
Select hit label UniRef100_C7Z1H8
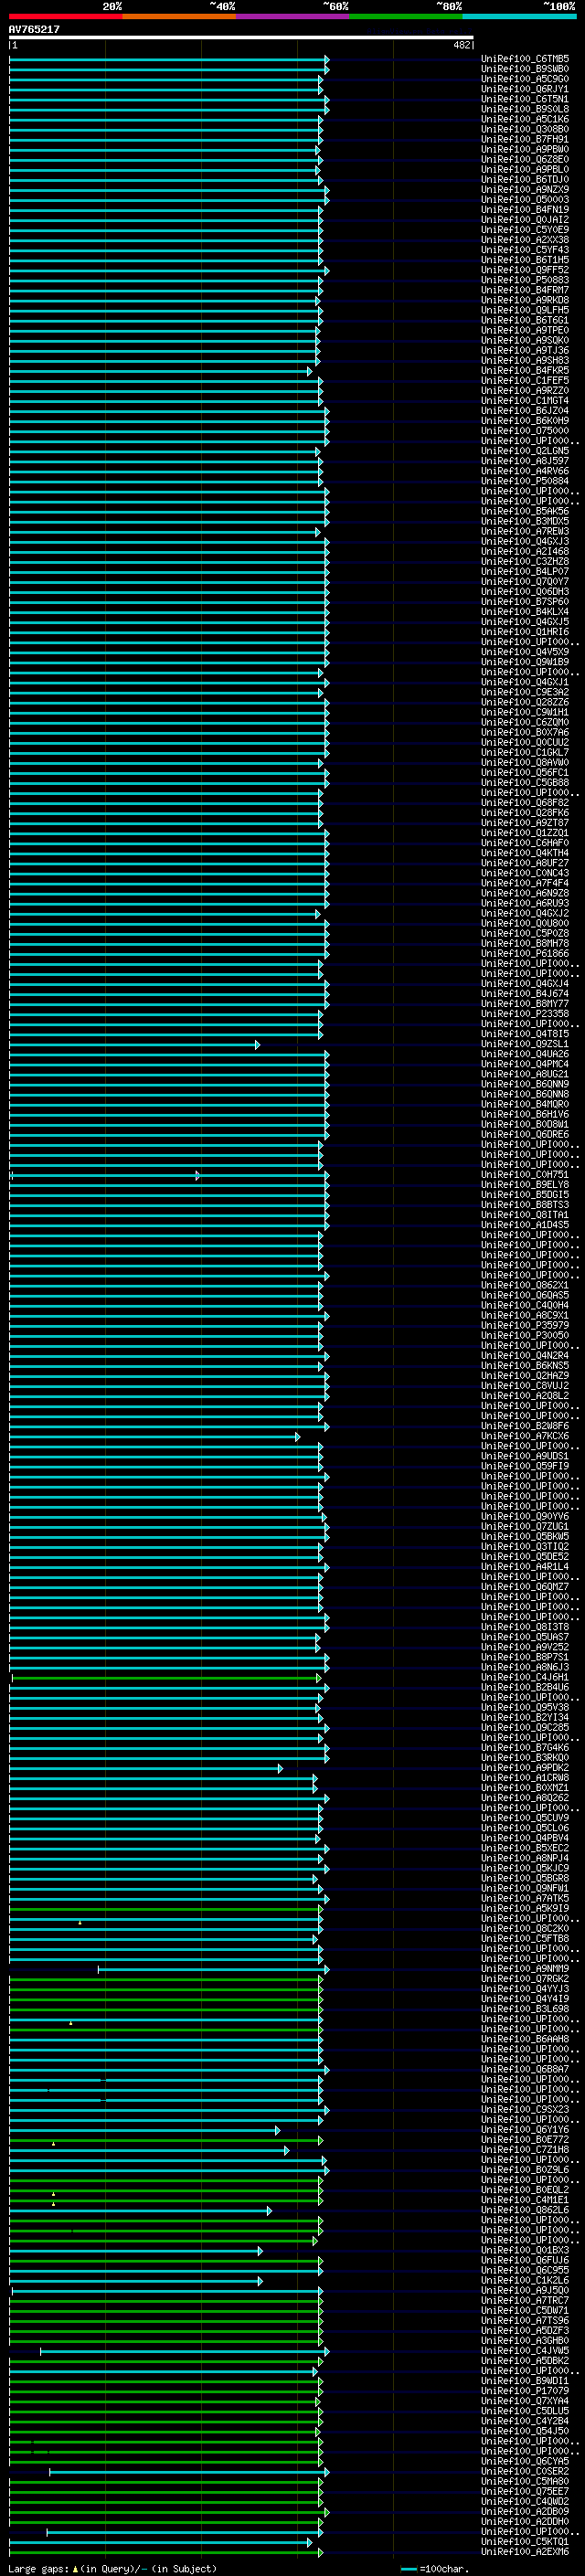(x=525, y=2150)
